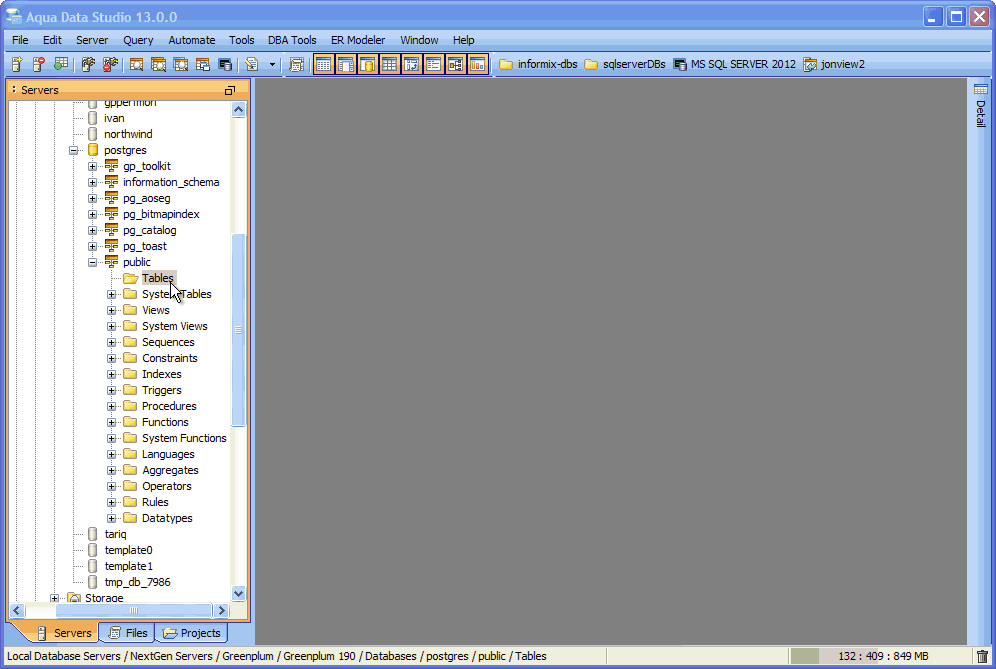Click the disconnect server icon with red mark
996x669 pixels.
click(x=111, y=64)
